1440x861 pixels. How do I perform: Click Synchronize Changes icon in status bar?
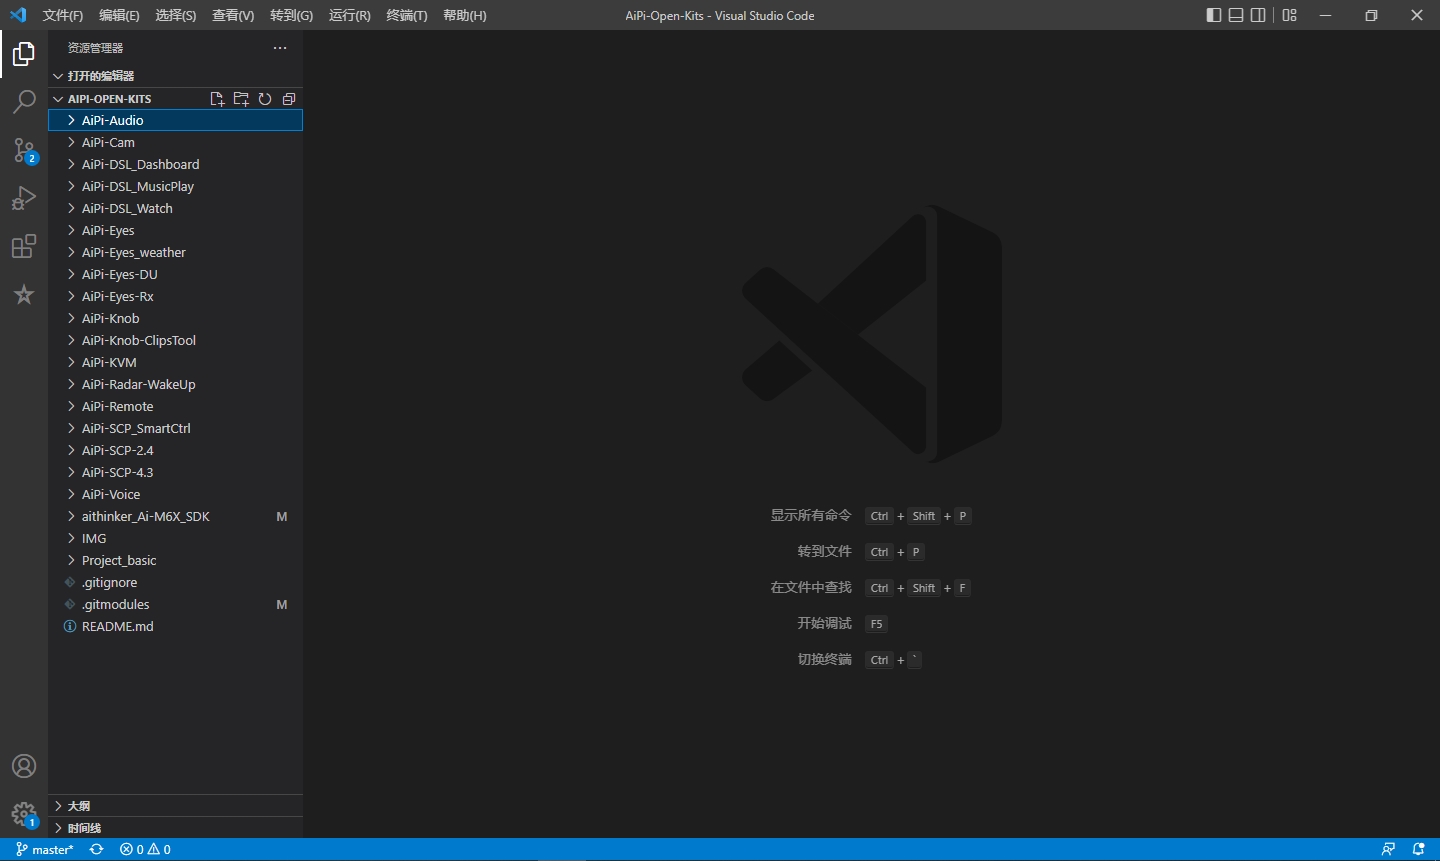[97, 849]
